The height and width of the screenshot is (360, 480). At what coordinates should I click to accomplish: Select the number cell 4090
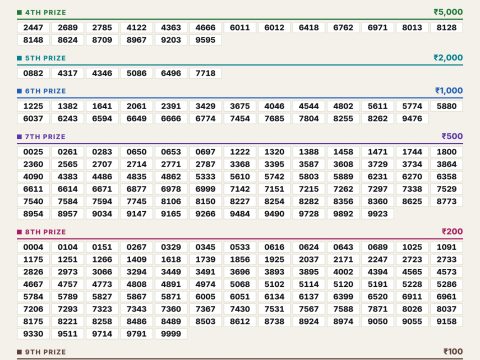(x=33, y=177)
